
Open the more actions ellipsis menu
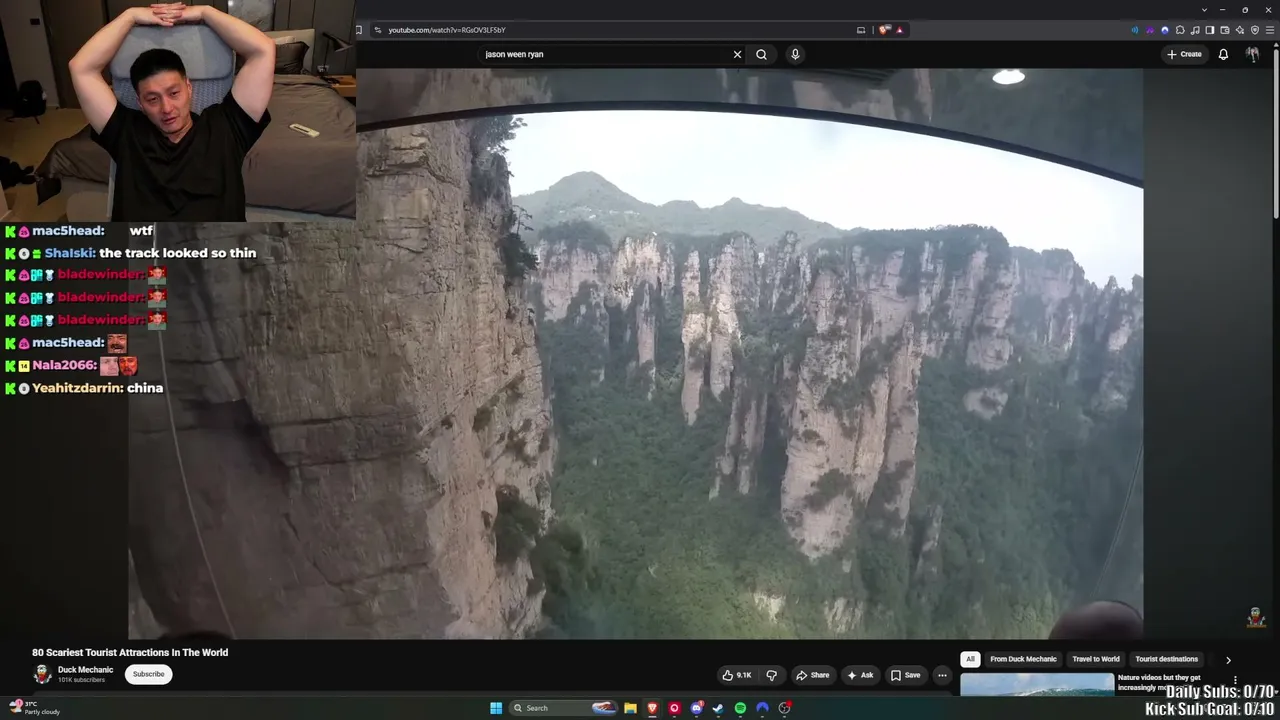pos(942,675)
